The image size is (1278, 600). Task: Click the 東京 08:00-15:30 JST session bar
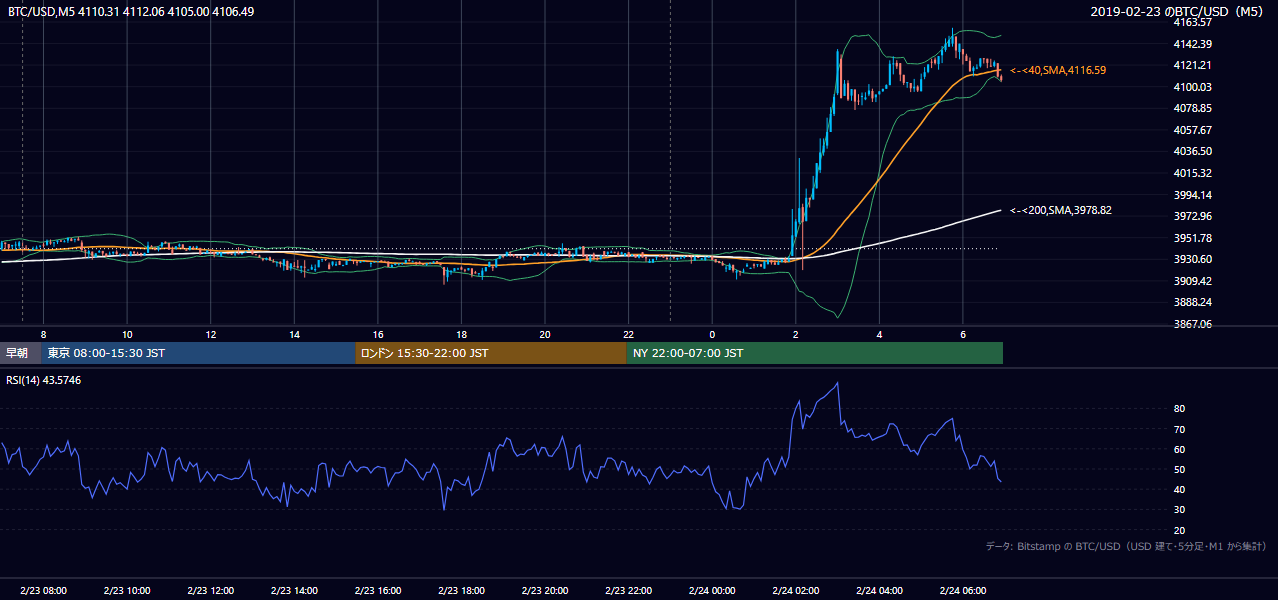point(198,353)
